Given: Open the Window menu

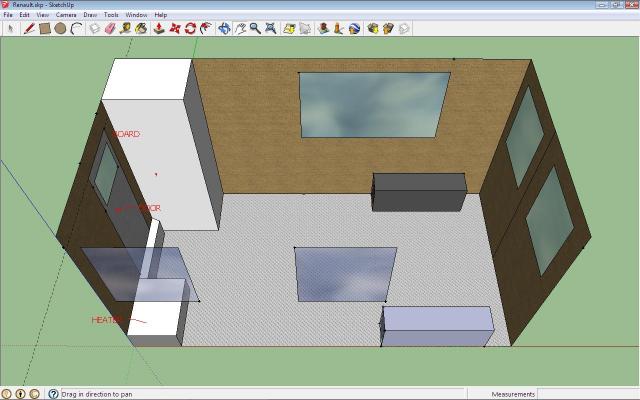Looking at the screenshot, I should [136, 15].
